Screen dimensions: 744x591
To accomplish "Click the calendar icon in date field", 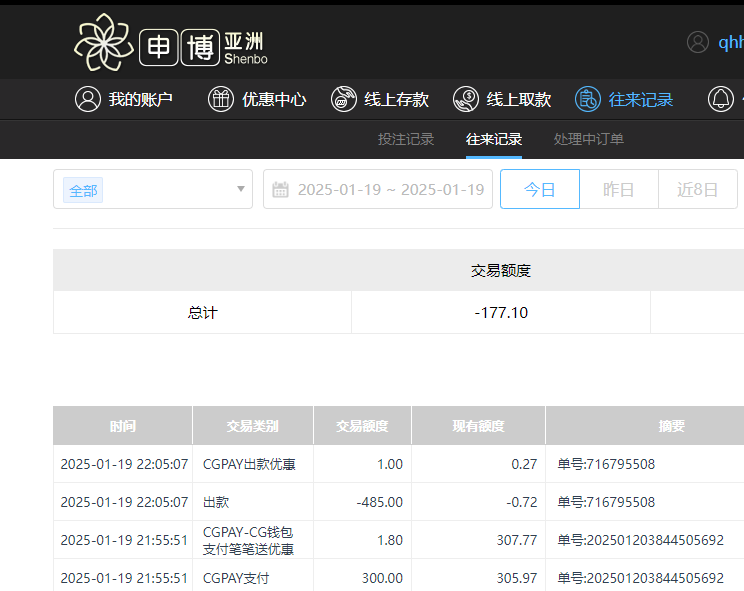I will click(281, 190).
